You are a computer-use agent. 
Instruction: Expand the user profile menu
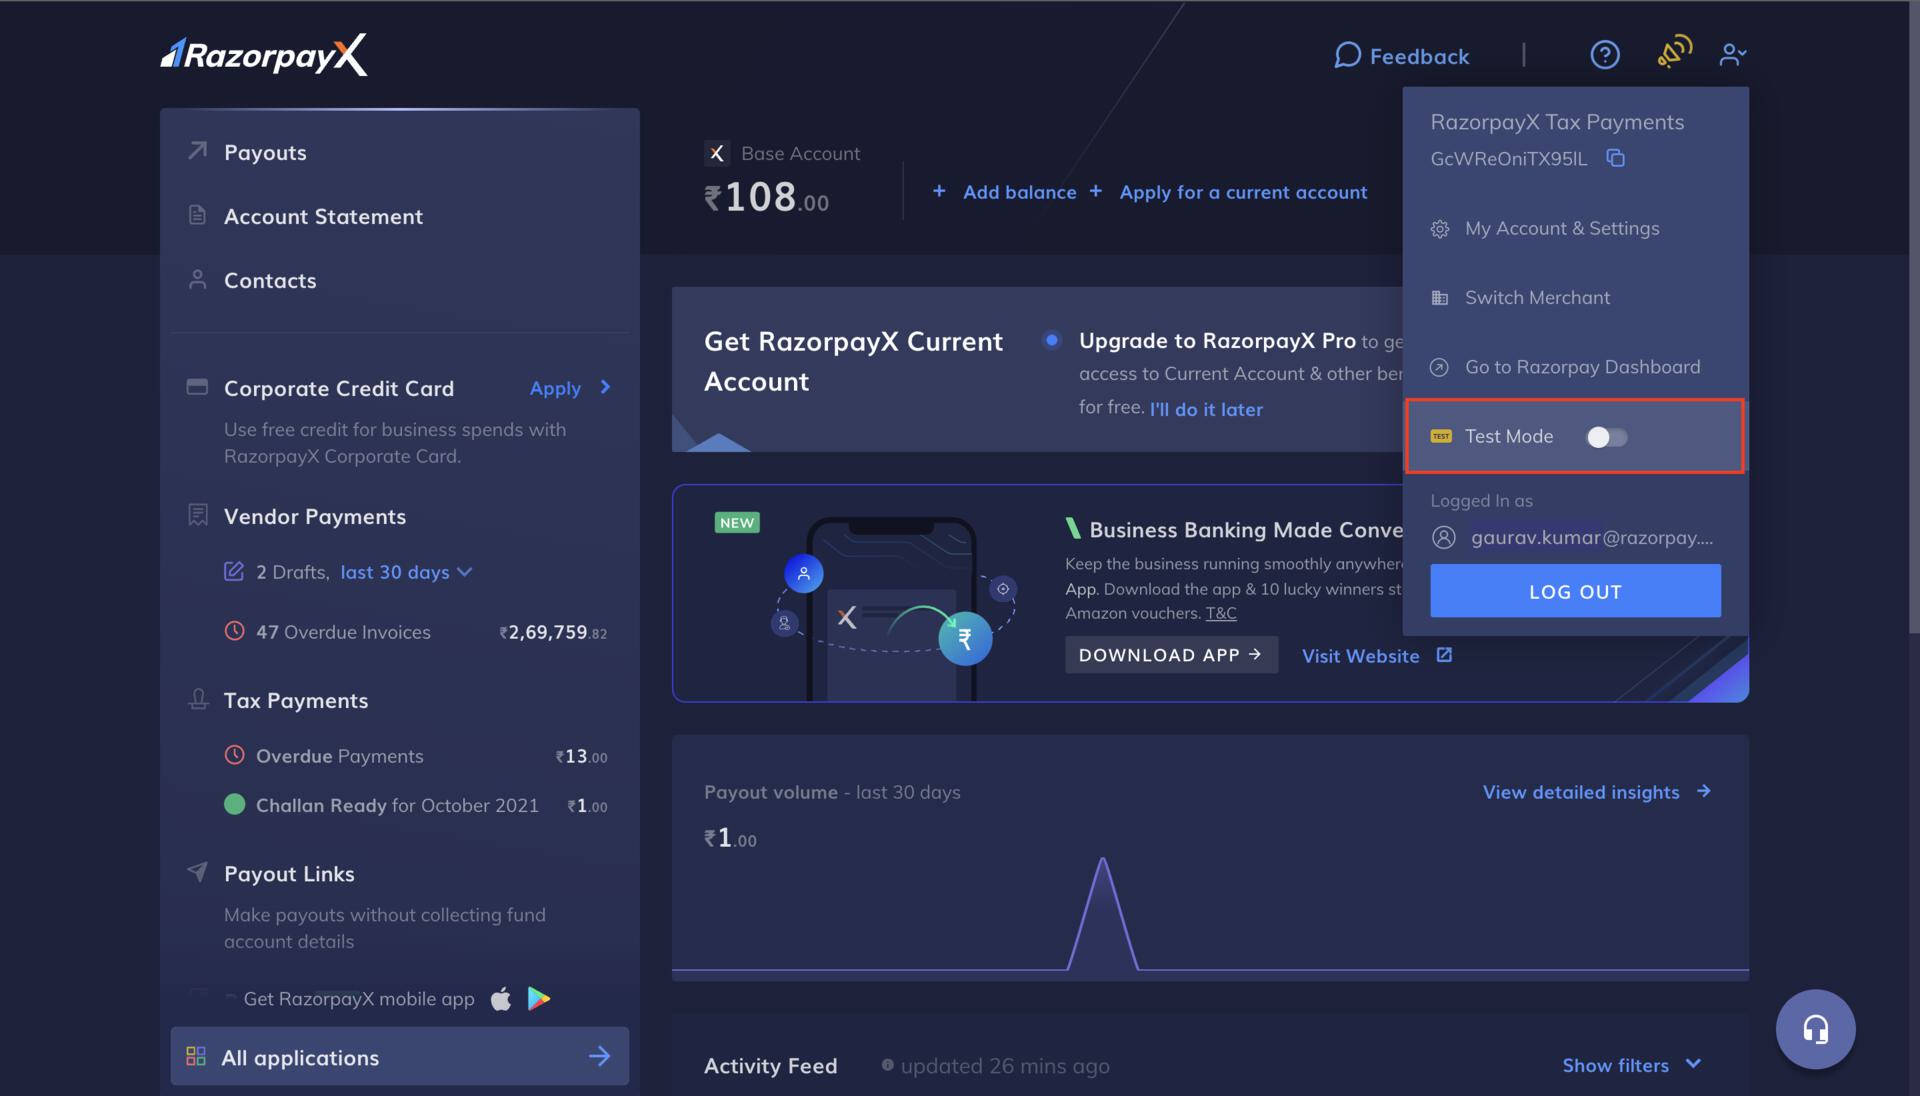1733,54
